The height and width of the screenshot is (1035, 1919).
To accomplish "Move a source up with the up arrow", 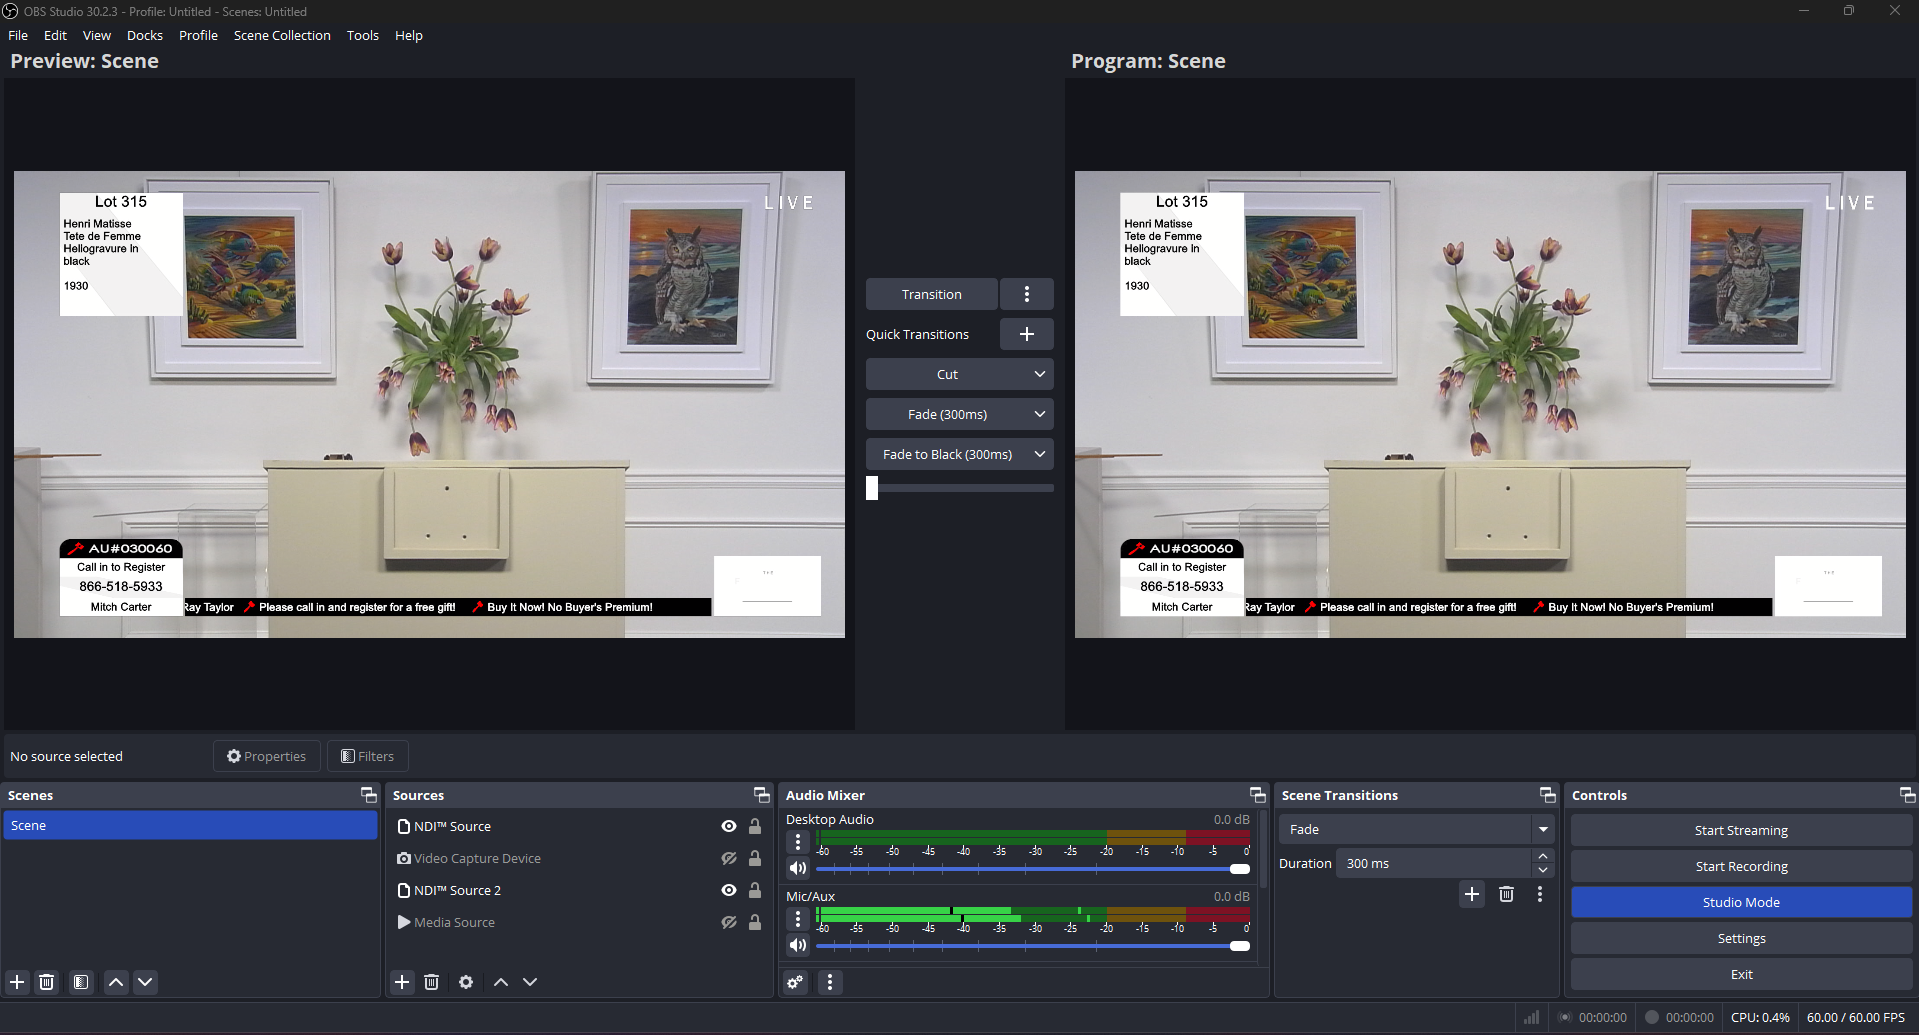I will pyautogui.click(x=500, y=982).
